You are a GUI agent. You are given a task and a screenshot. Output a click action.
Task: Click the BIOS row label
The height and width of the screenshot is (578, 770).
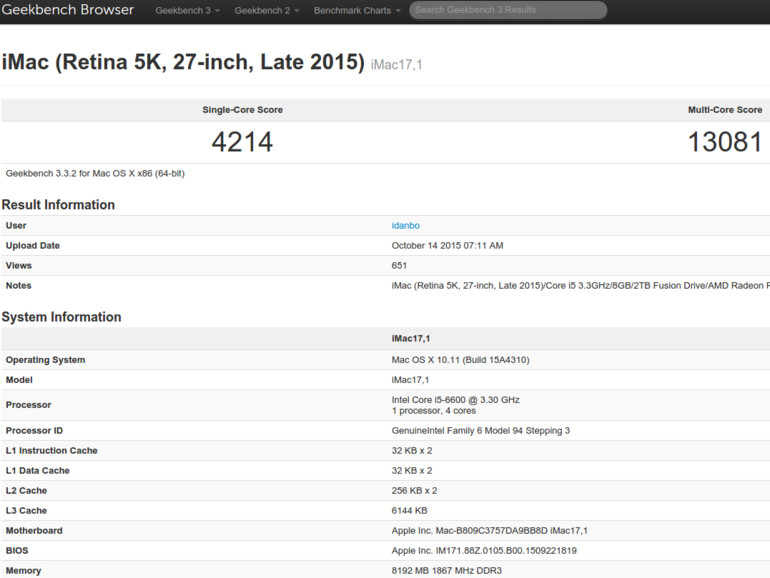point(17,551)
